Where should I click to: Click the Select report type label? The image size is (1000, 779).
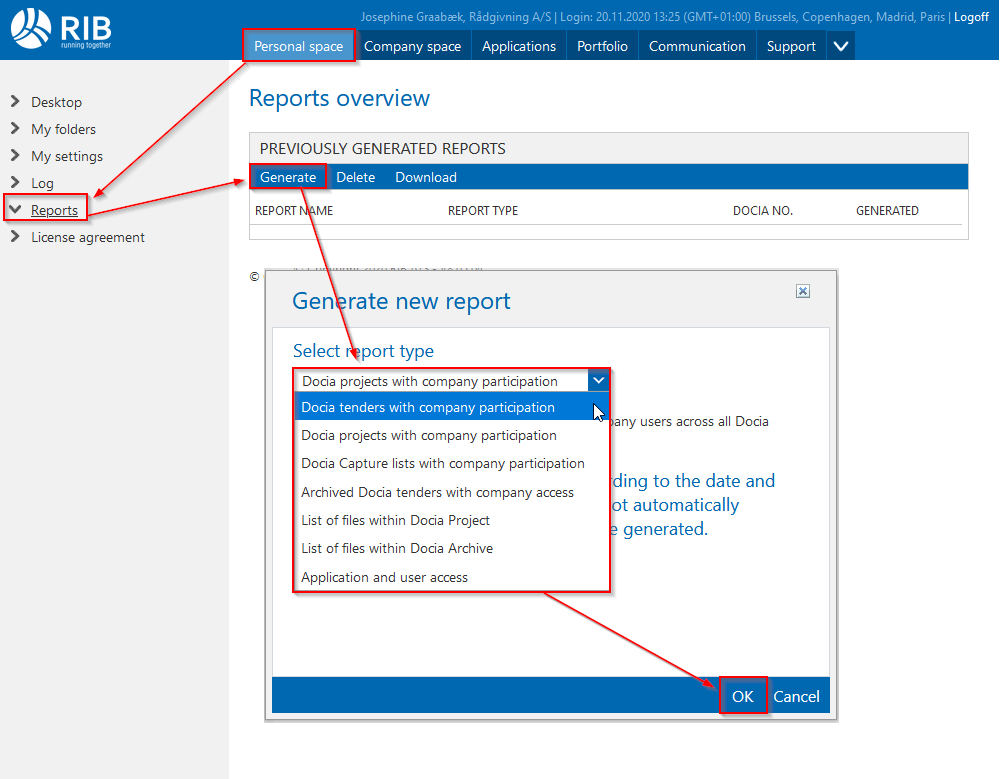pos(363,351)
